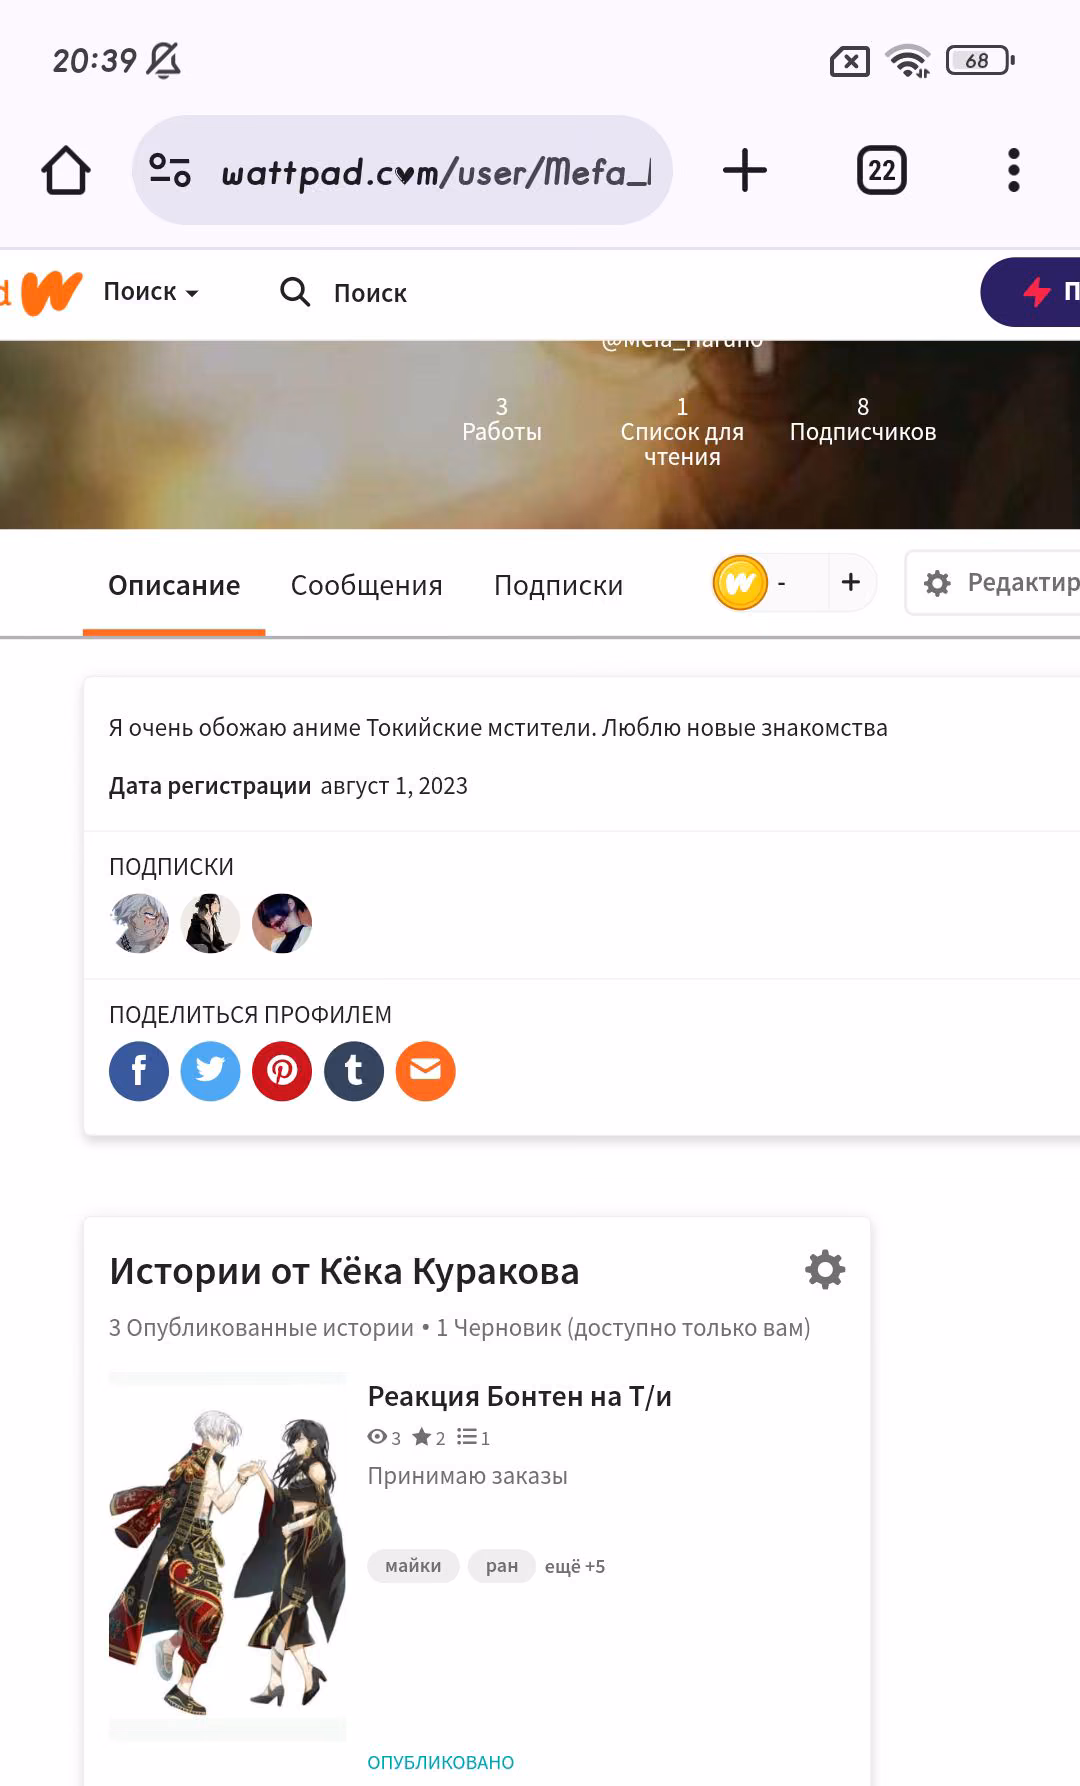Screen dimensions: 1080x1786
Task: Click the gold Wattpad coin icon
Action: 740,582
